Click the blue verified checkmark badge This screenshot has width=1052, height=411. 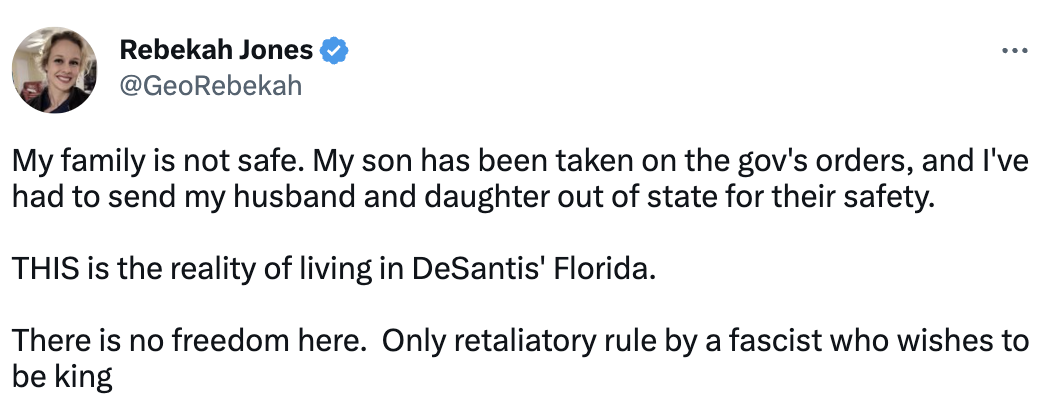pyautogui.click(x=333, y=50)
